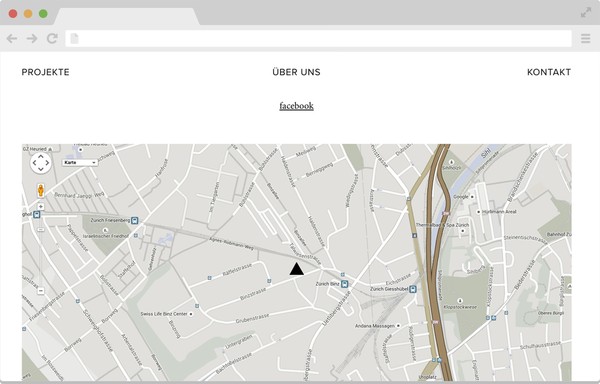
Task: Click the green maximize window button
Action: (x=43, y=14)
